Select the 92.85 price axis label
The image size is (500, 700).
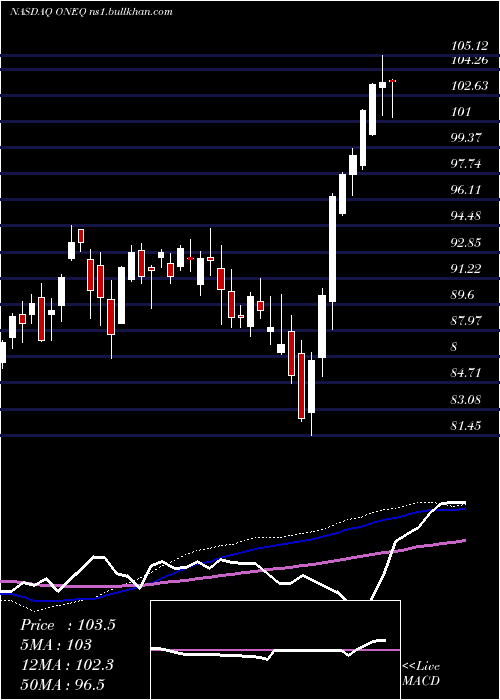(x=467, y=243)
